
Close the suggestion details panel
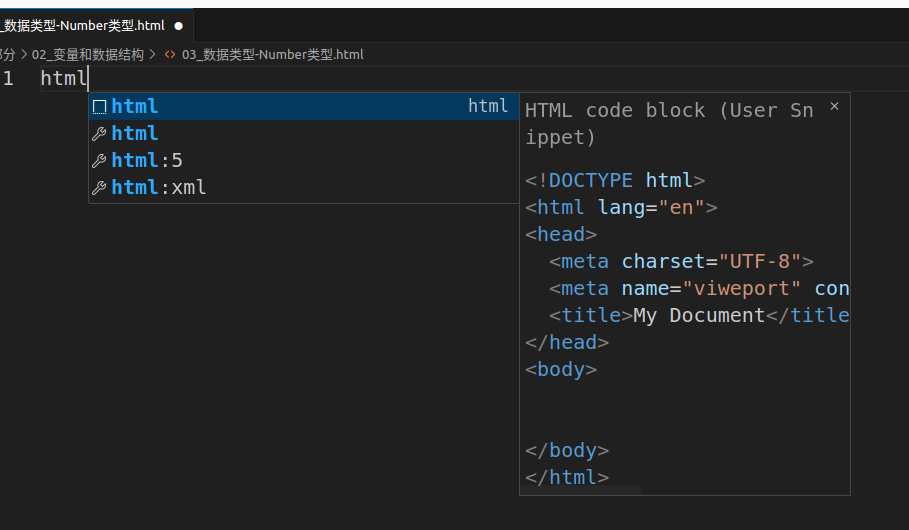835,106
